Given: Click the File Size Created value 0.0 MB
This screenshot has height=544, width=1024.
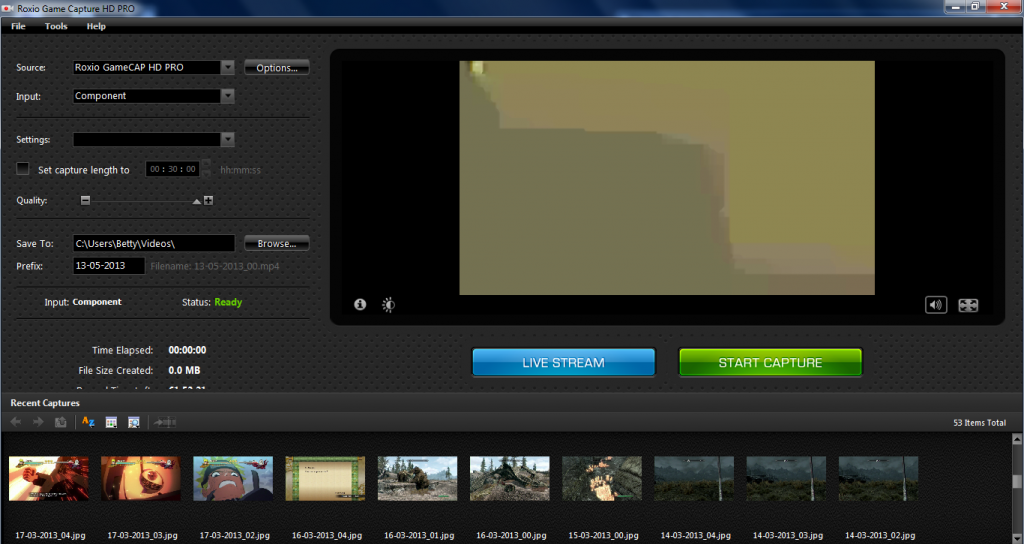Looking at the screenshot, I should pos(184,370).
